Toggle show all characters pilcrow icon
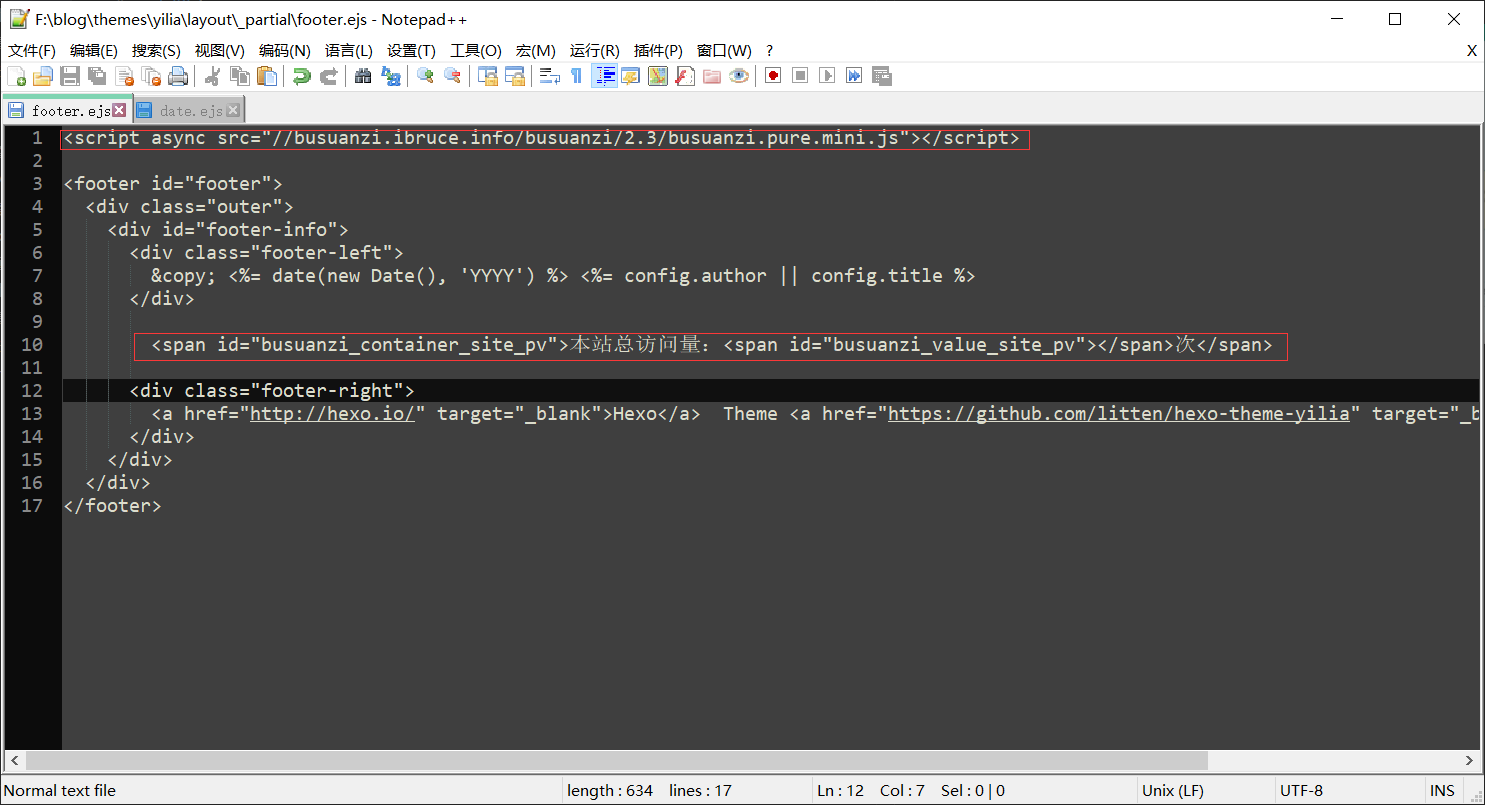 tap(576, 76)
